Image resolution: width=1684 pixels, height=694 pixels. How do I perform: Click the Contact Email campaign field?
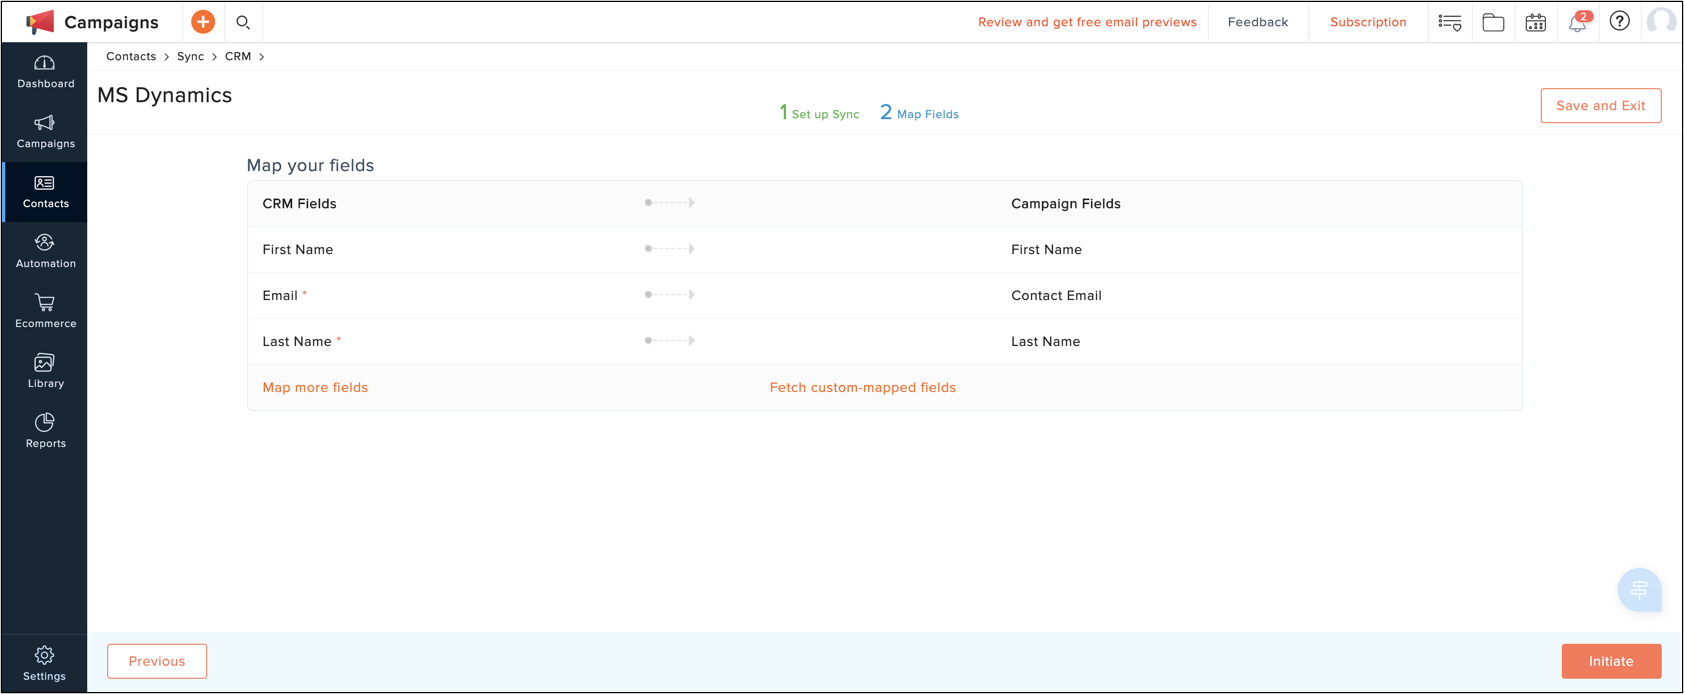click(1056, 296)
